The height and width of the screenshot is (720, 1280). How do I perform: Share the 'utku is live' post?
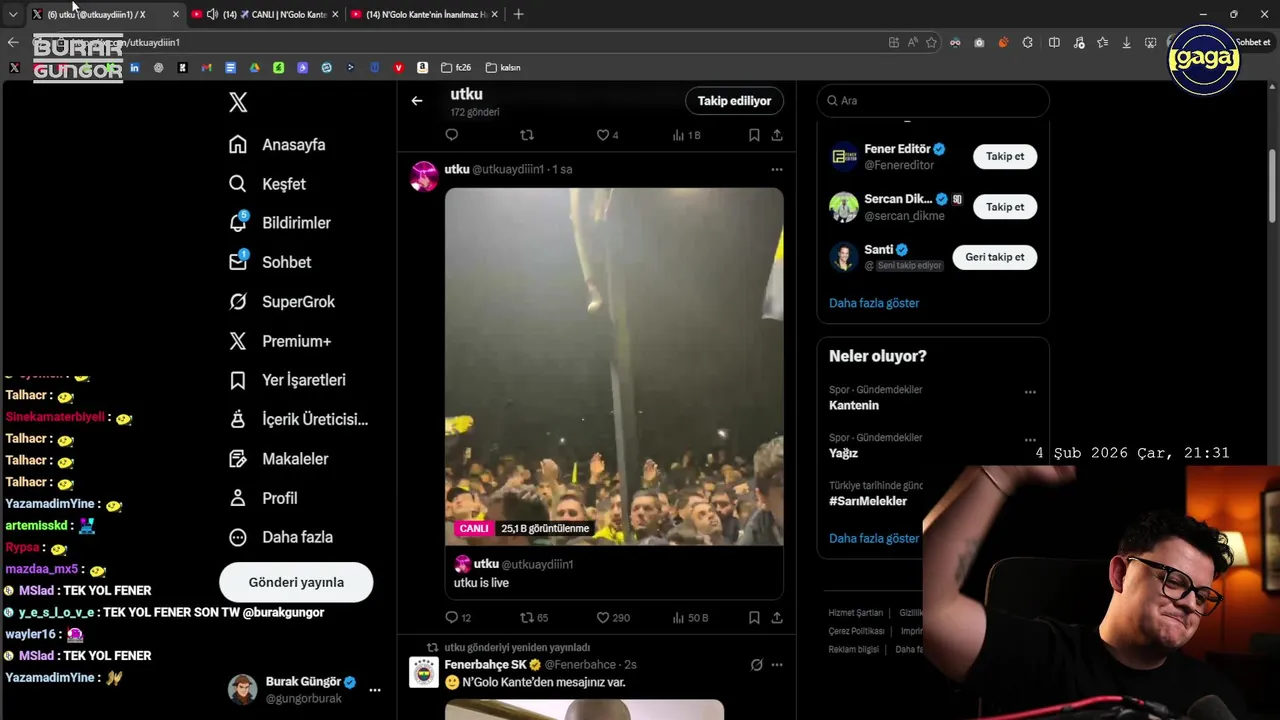pos(777,618)
